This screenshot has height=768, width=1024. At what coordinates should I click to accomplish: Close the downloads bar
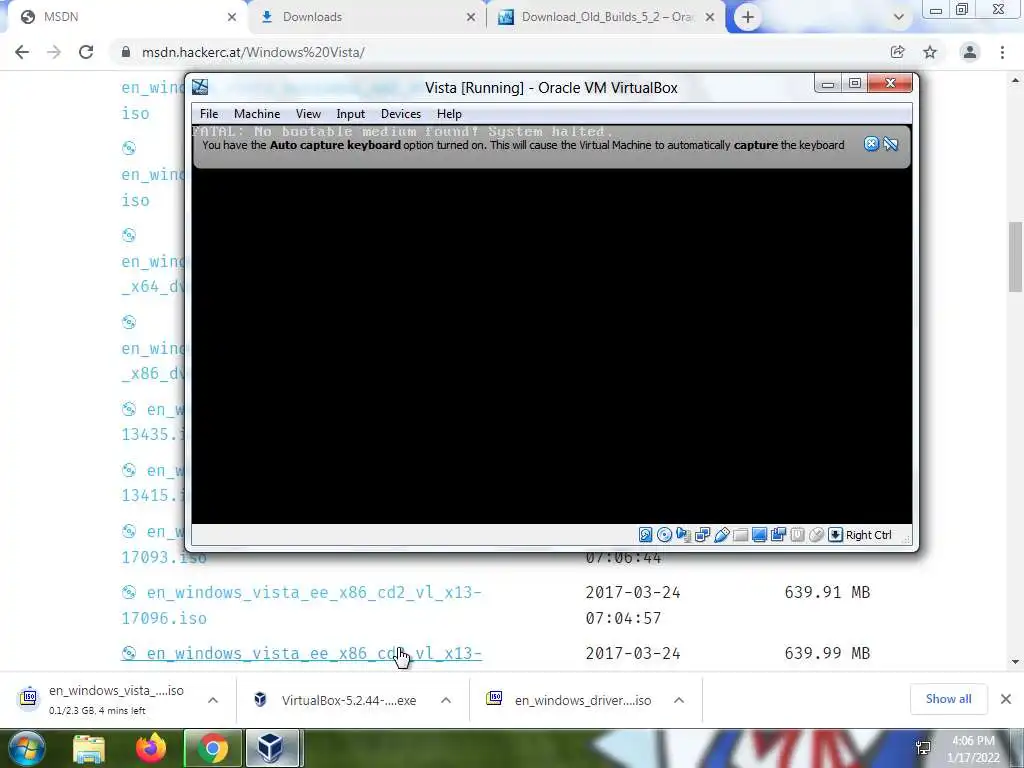coord(1006,699)
